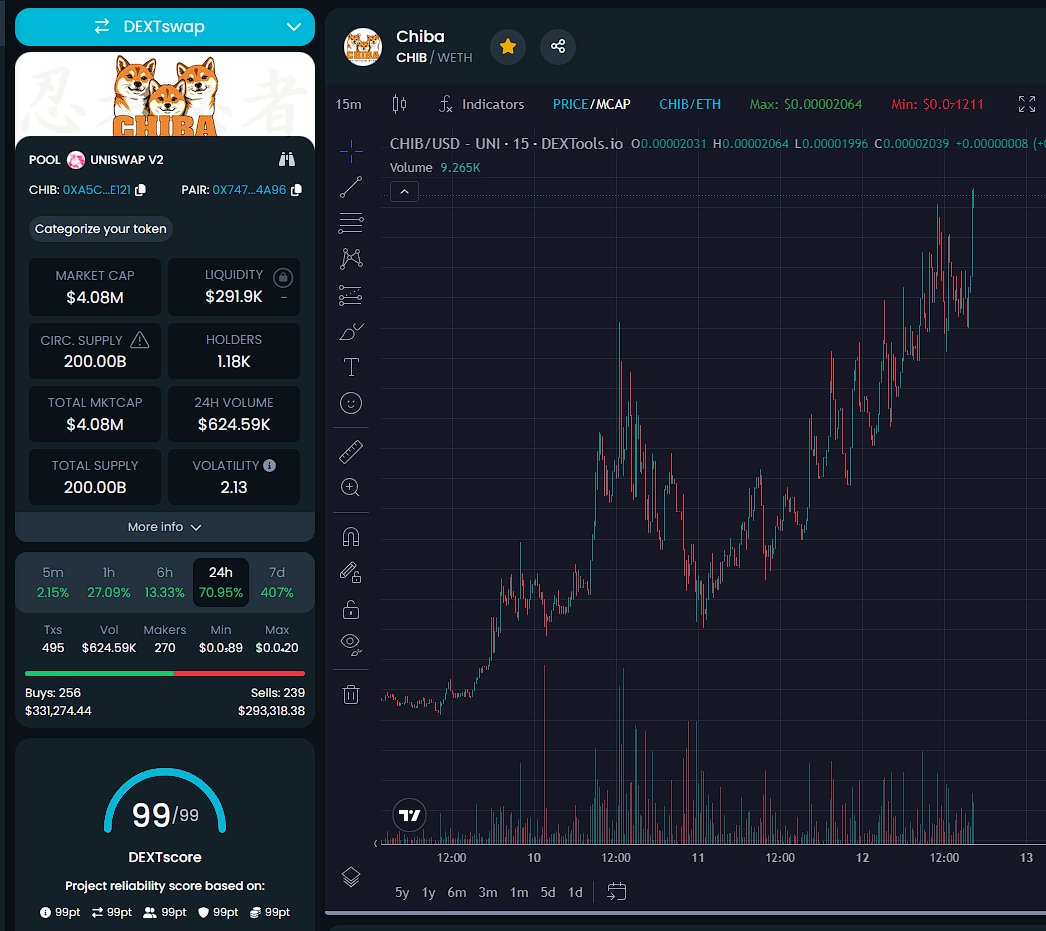Click the Uniswap pool logo
The image size is (1046, 931).
(76, 159)
